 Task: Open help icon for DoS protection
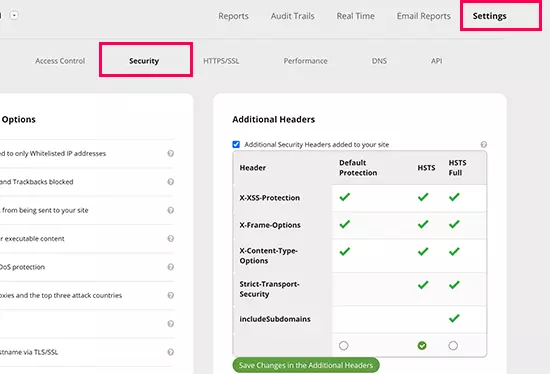(x=170, y=267)
